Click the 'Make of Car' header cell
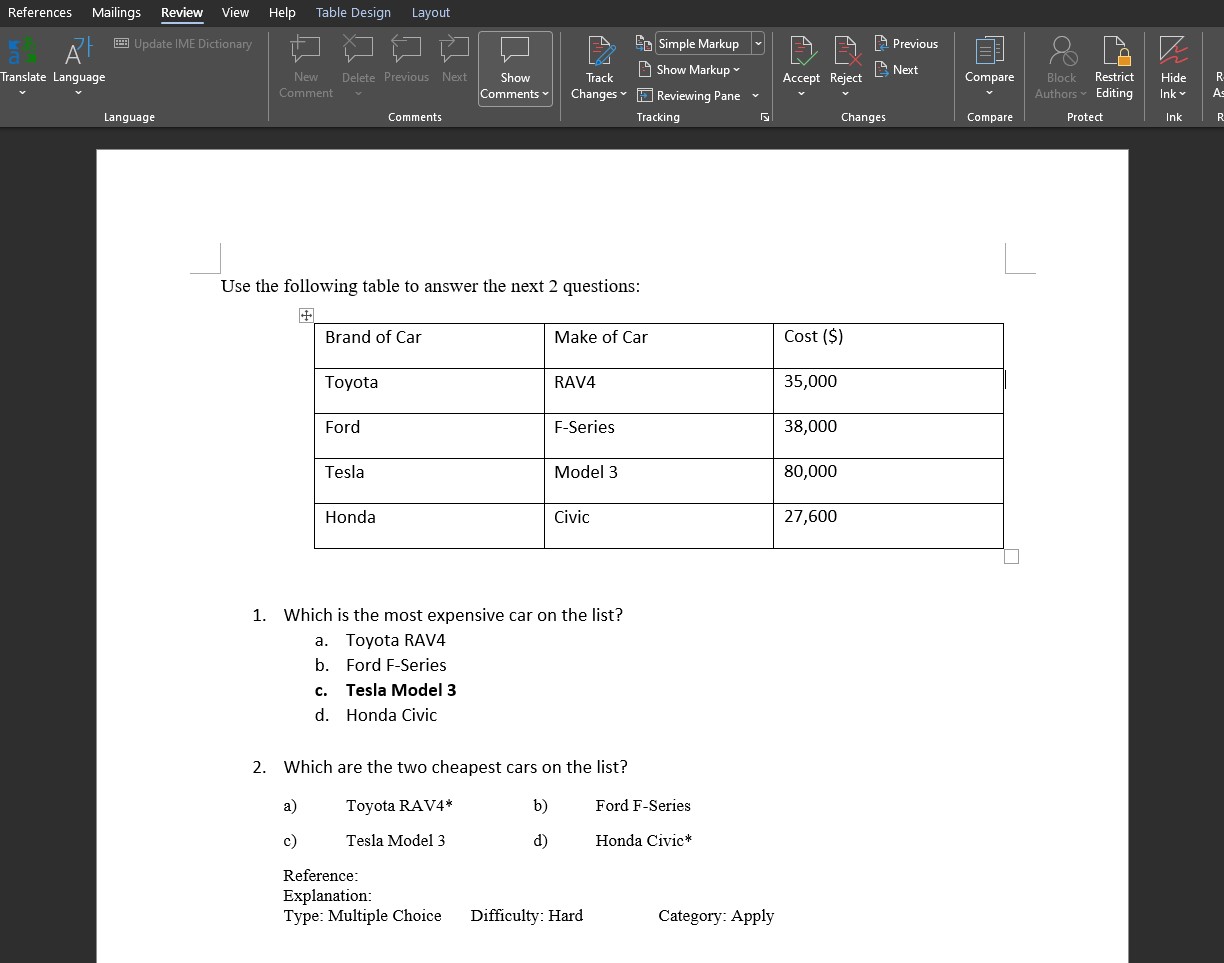 (x=659, y=345)
